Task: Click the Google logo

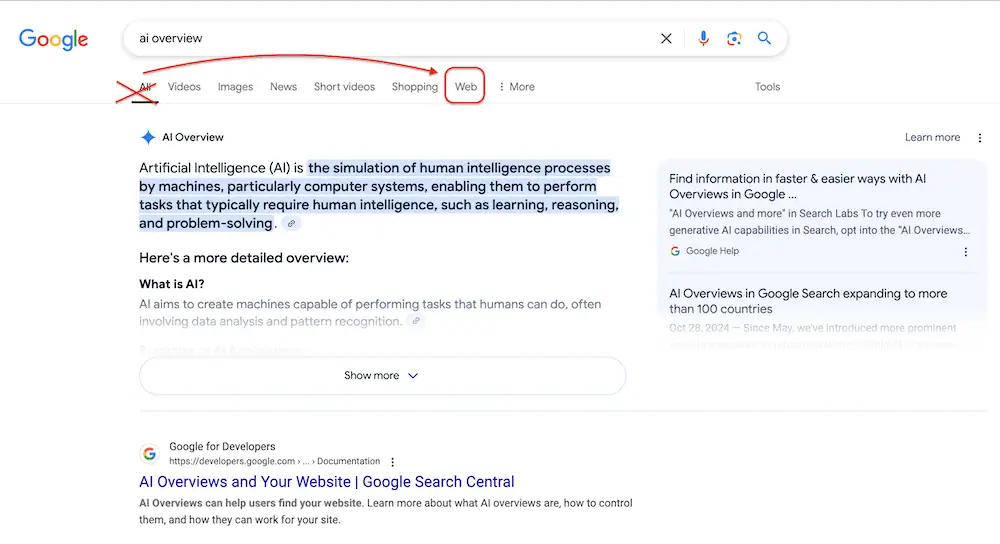Action: pos(54,40)
